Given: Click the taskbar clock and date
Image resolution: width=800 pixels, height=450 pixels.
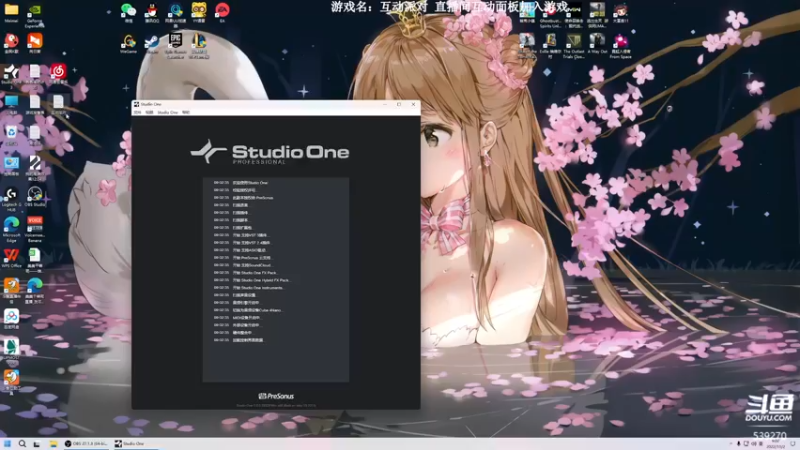Looking at the screenshot, I should (776, 444).
